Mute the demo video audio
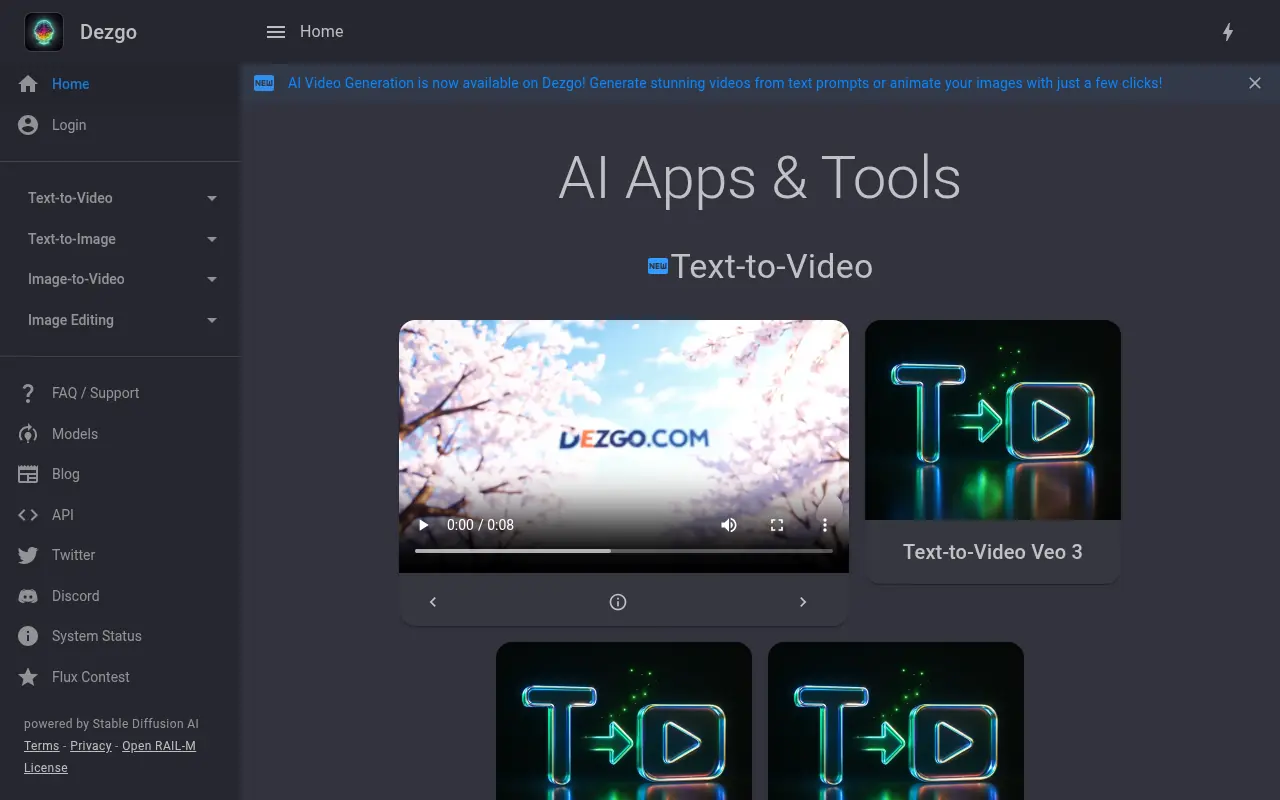 729,524
